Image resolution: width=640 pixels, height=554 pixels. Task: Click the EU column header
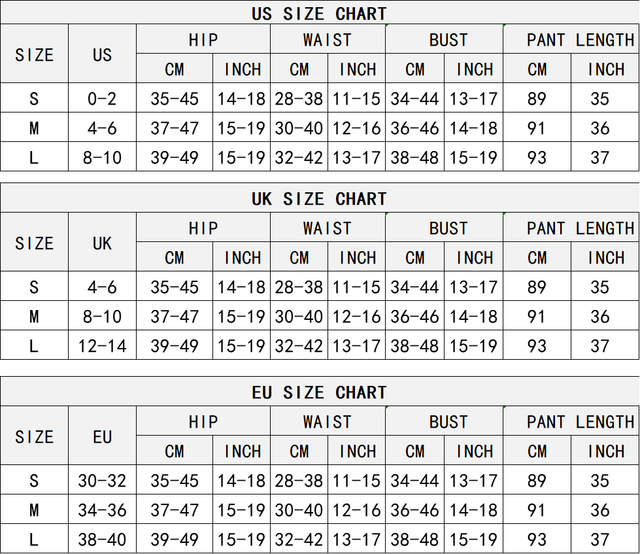coord(102,437)
